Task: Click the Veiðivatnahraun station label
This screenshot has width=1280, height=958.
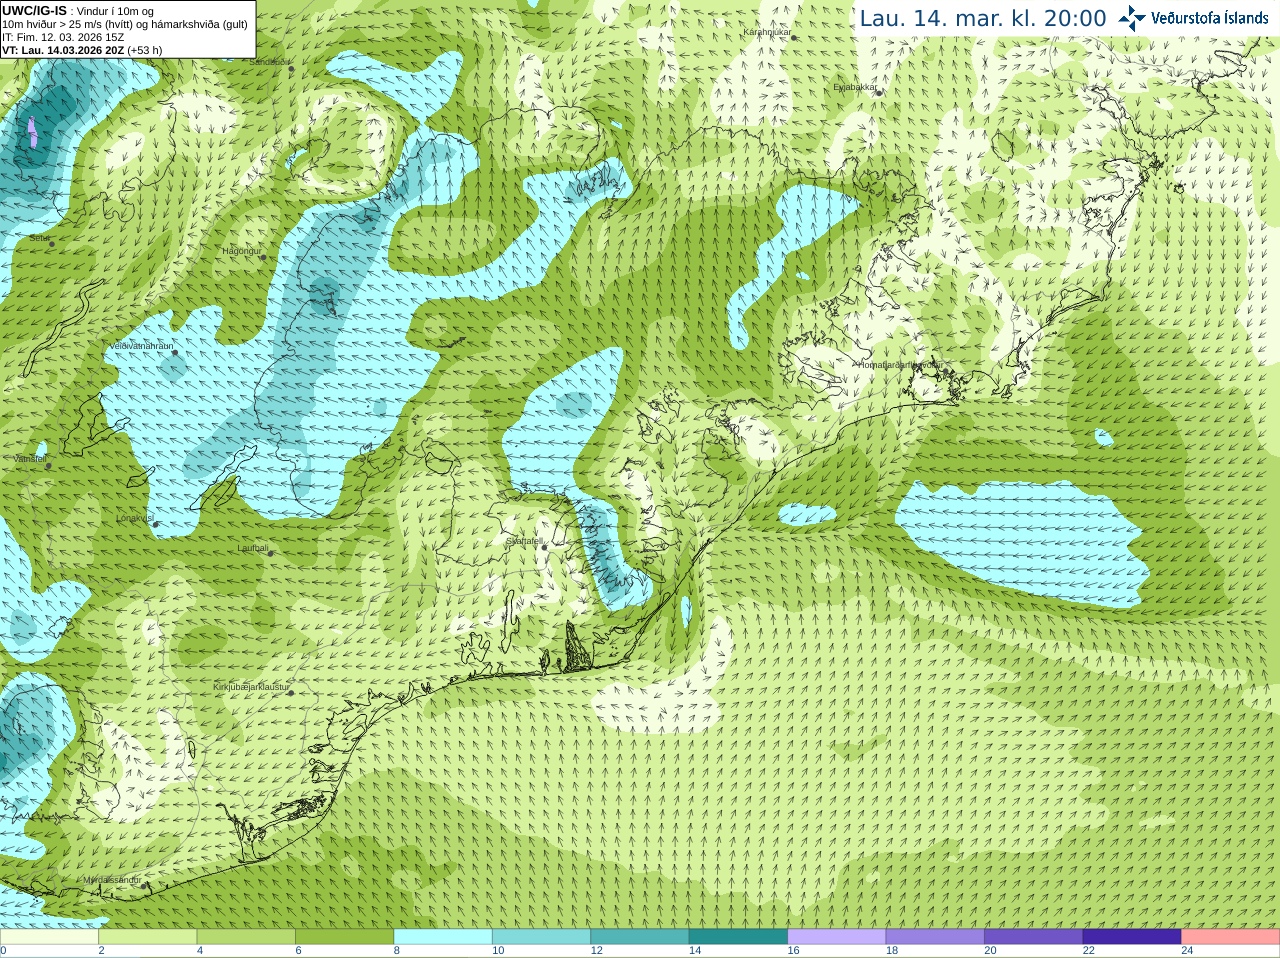Action: tap(141, 346)
